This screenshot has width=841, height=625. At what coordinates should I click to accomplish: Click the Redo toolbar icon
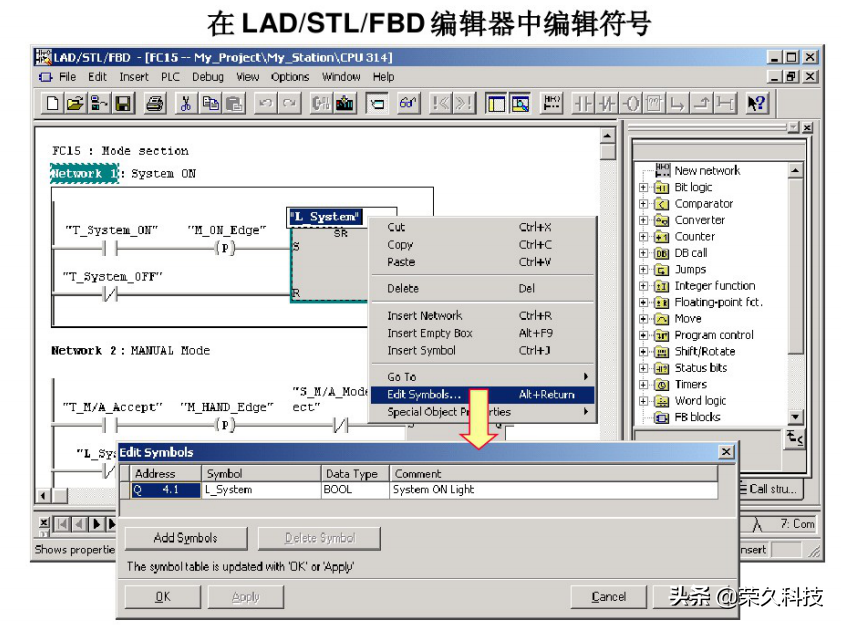289,103
